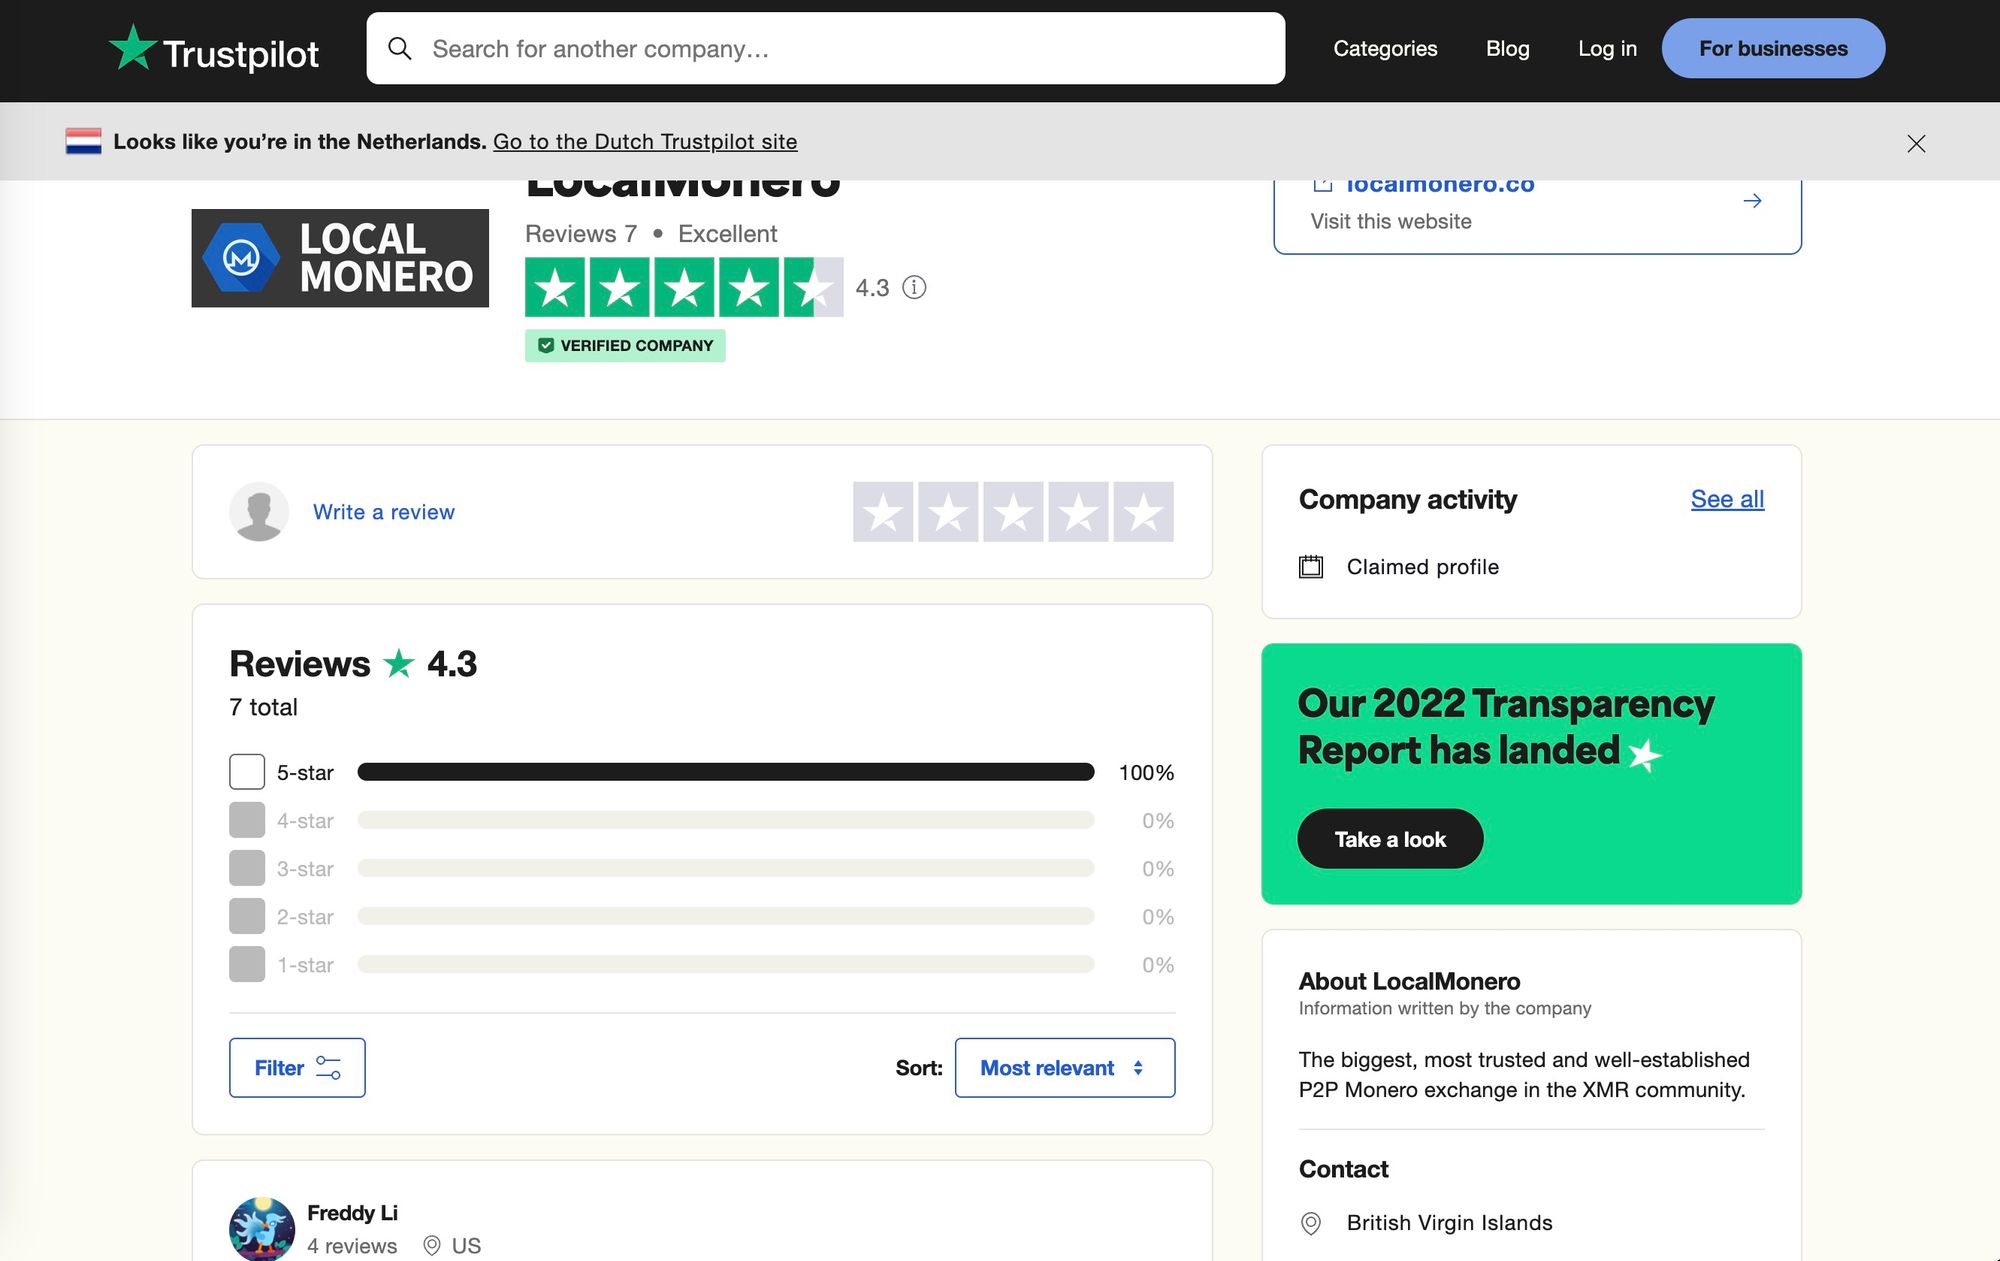The image size is (2000, 1261).
Task: Click the green star beside Reviews 4.3
Action: (399, 663)
